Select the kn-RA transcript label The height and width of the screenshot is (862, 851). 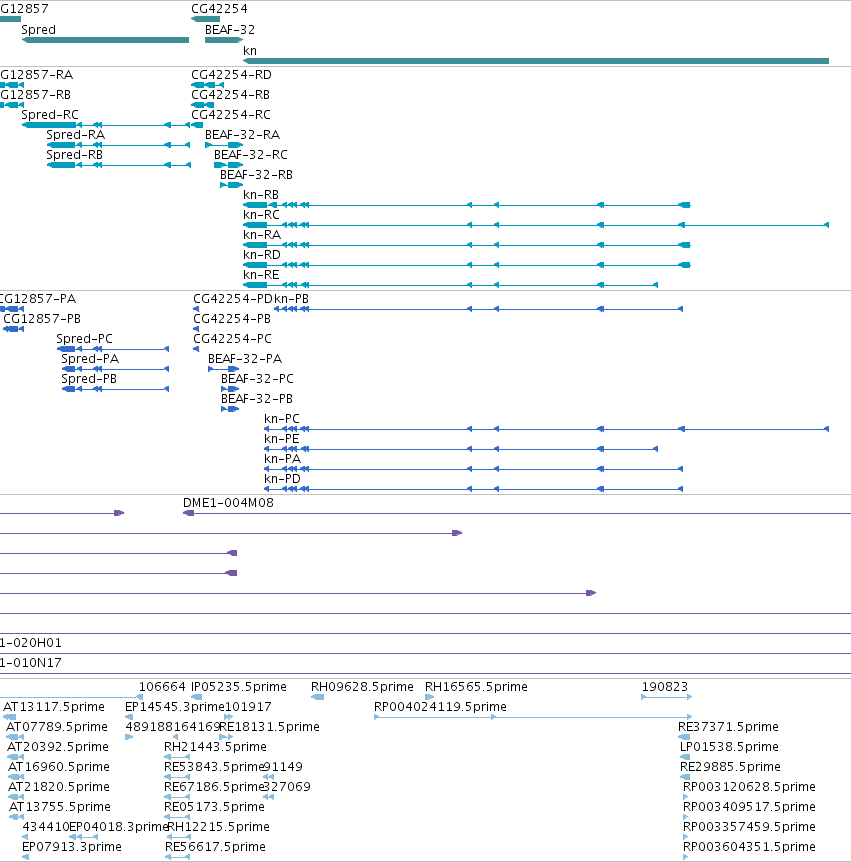[x=262, y=235]
